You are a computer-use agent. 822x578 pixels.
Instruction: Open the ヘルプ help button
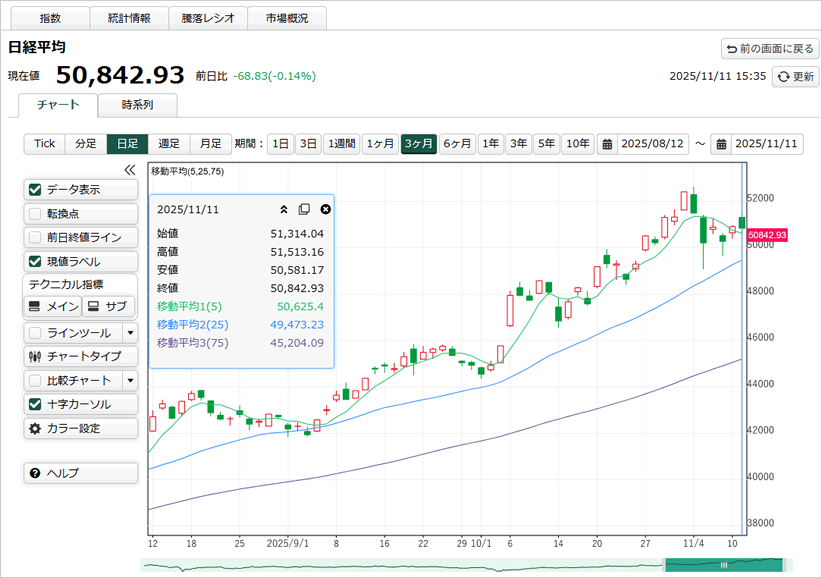tap(80, 473)
